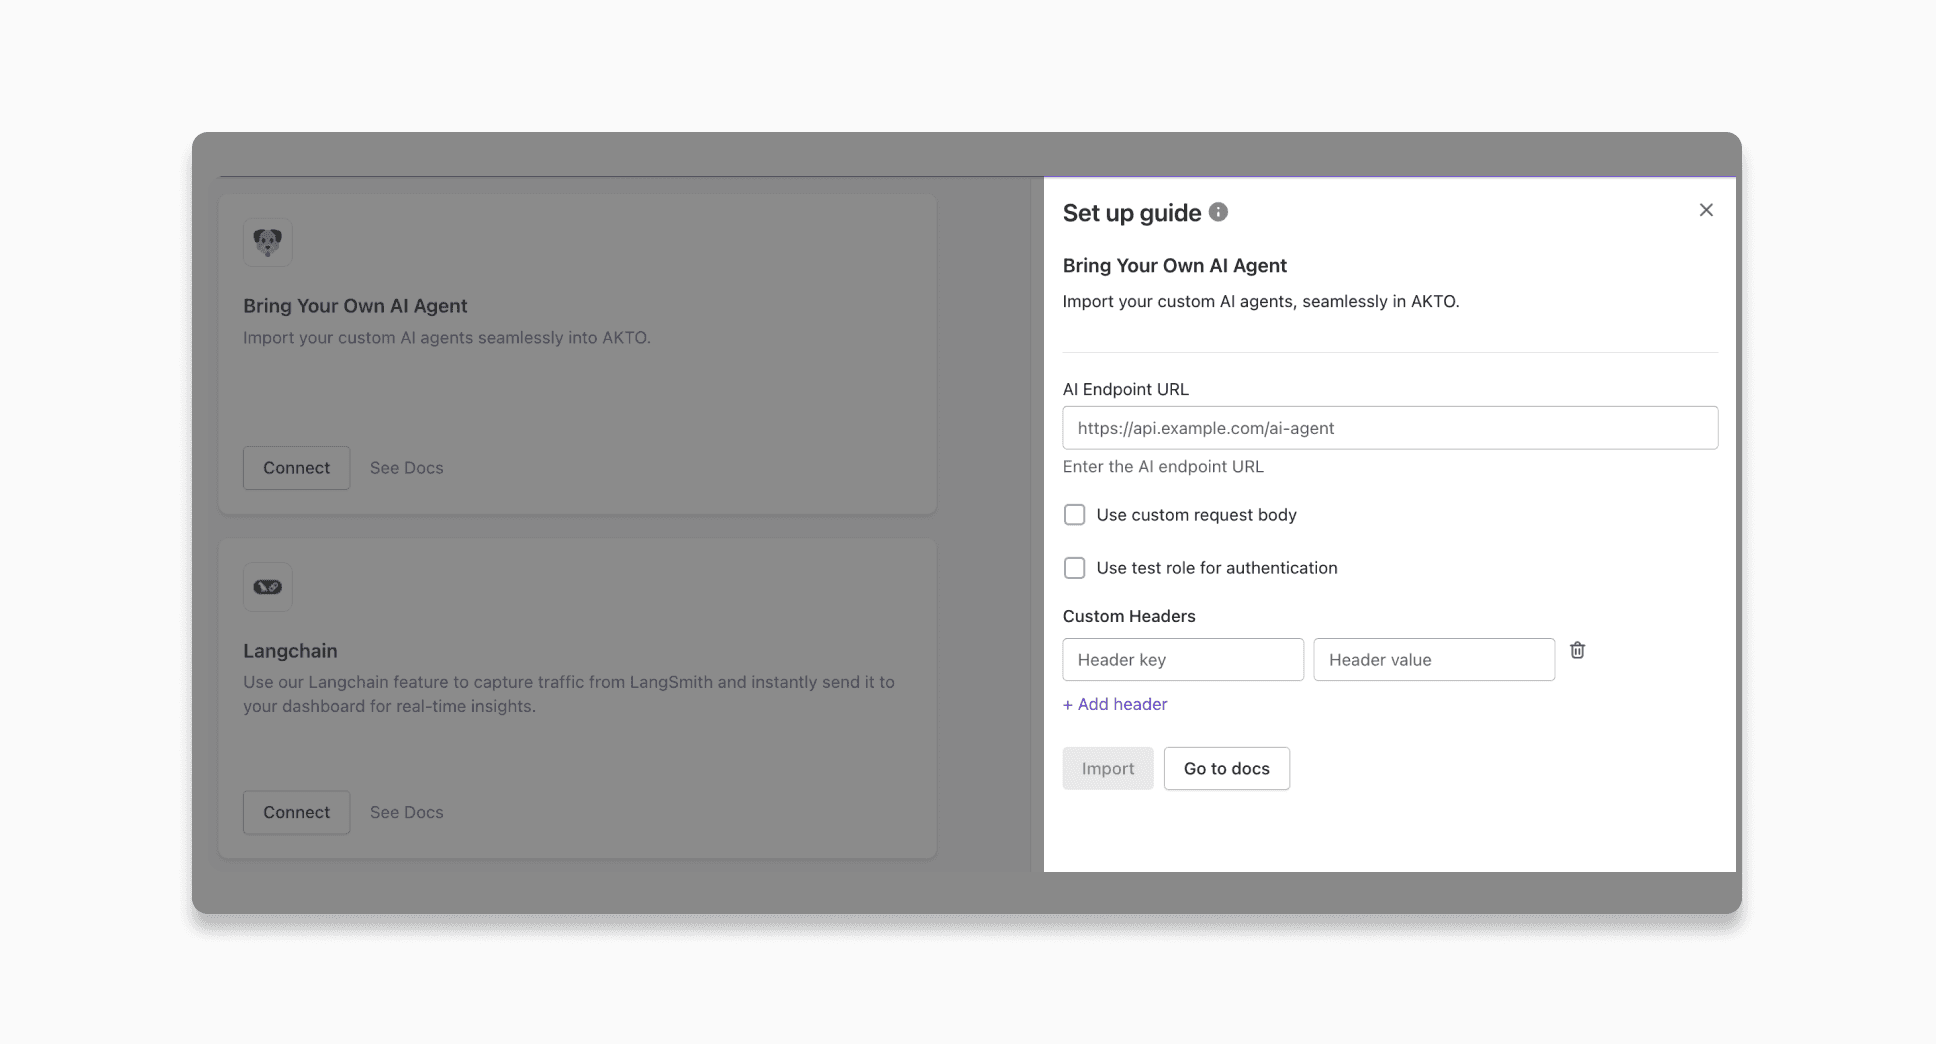Open See Docs for Langchain
Image resolution: width=1936 pixels, height=1044 pixels.
[407, 813]
